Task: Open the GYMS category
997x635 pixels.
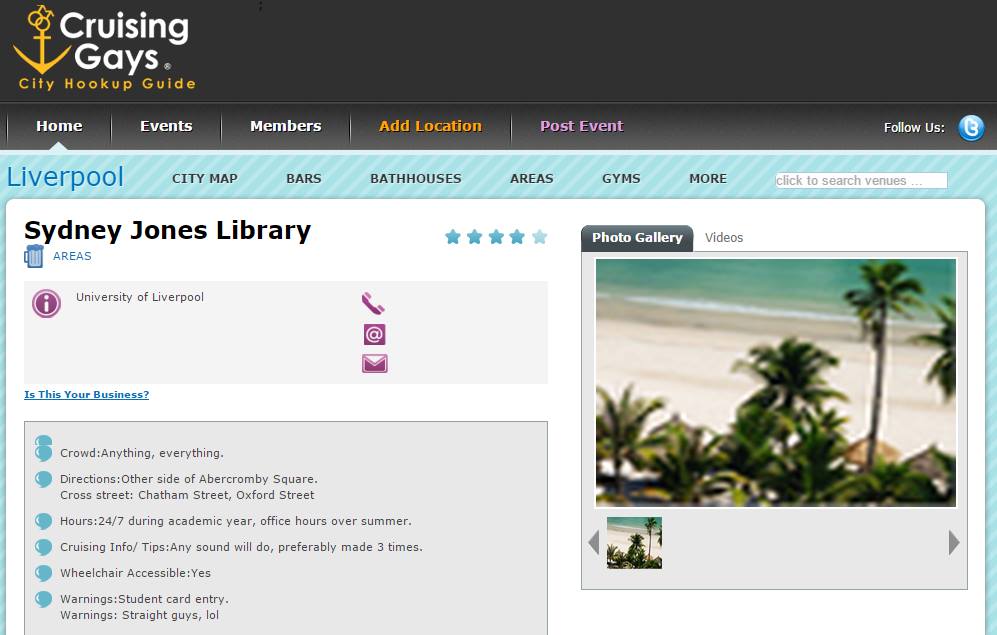Action: 621,179
